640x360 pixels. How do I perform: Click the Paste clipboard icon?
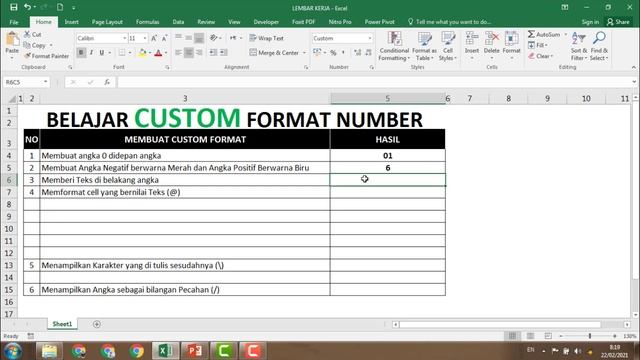click(12, 40)
